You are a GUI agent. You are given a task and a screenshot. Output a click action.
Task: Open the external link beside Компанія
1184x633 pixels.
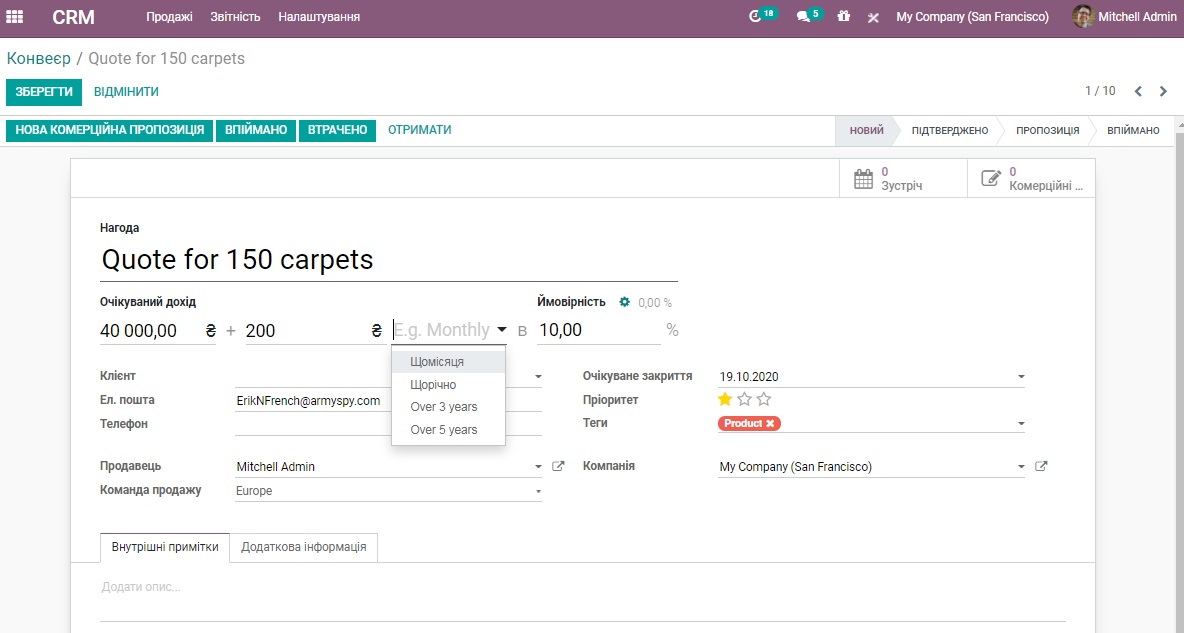pos(1041,467)
